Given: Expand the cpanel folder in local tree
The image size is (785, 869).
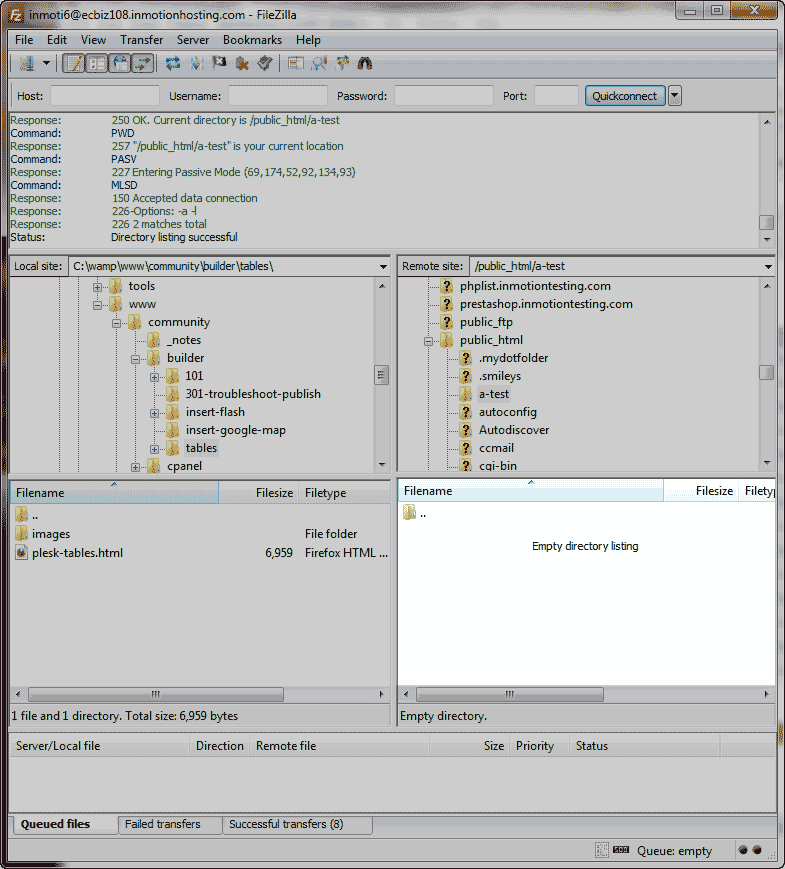Looking at the screenshot, I should coord(137,467).
